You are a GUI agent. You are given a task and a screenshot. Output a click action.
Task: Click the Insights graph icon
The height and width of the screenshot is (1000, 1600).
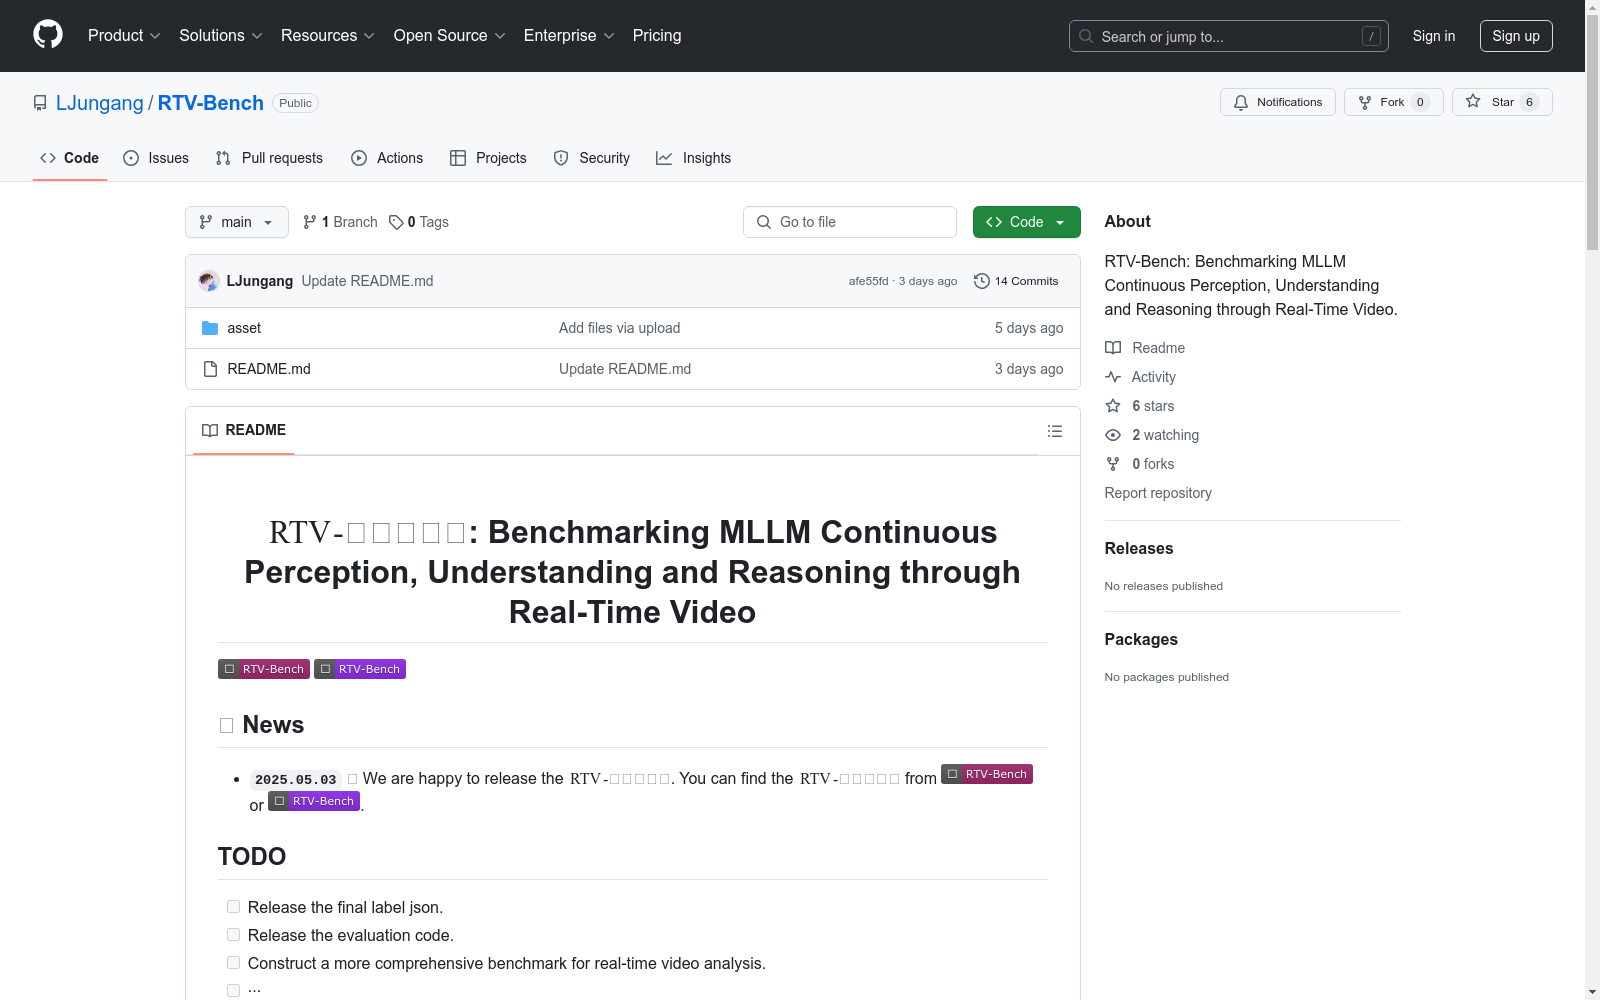pyautogui.click(x=664, y=158)
